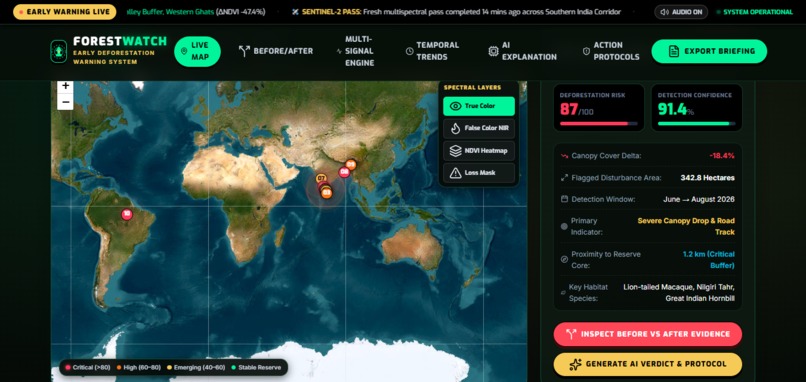Select the orange marker 03 south of India
806x382 pixels.
click(326, 193)
